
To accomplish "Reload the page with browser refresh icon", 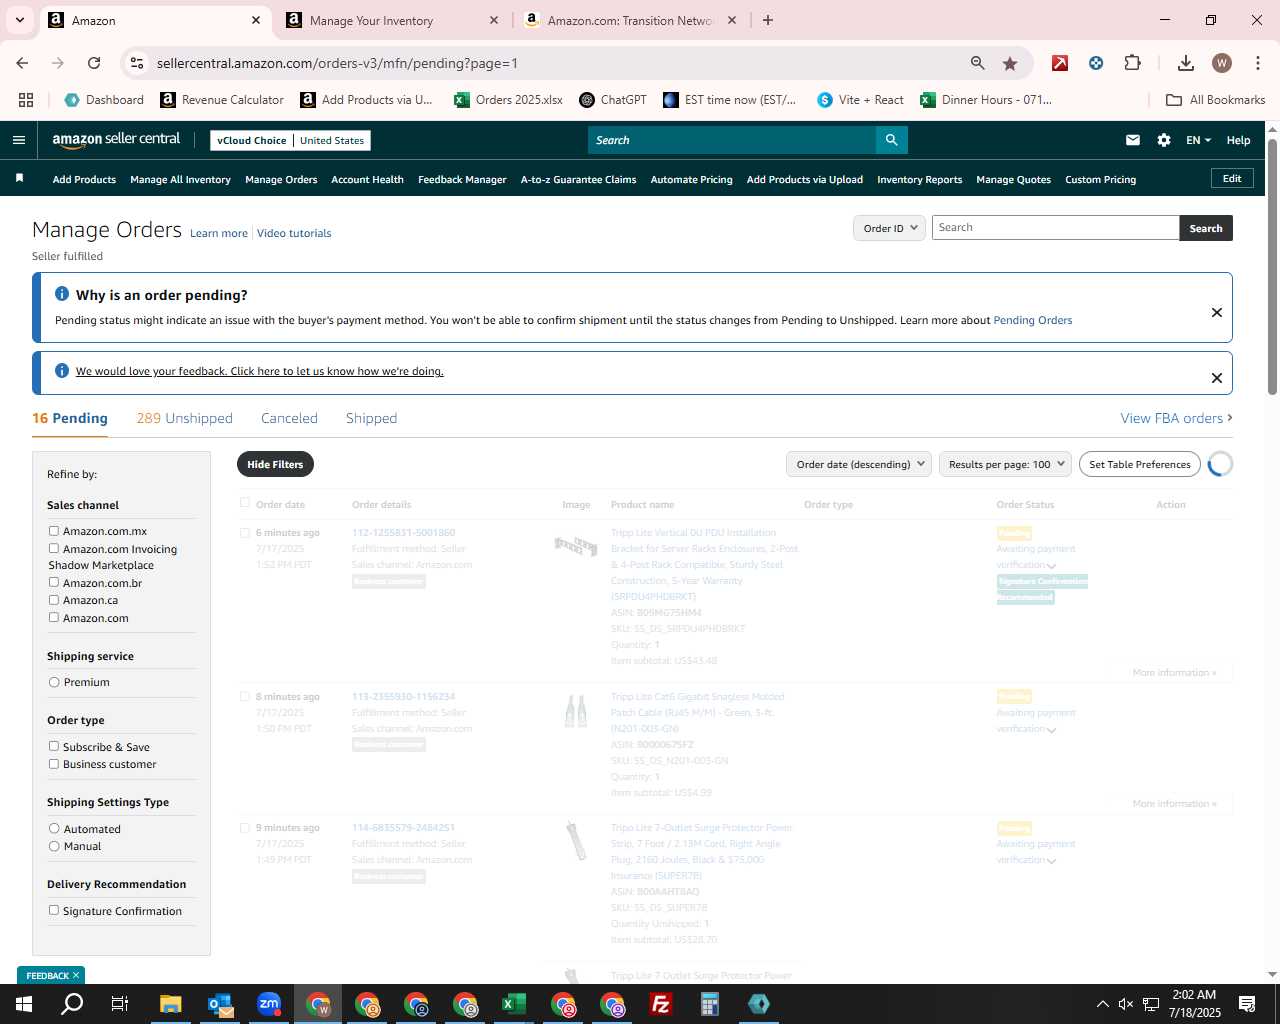I will (94, 63).
